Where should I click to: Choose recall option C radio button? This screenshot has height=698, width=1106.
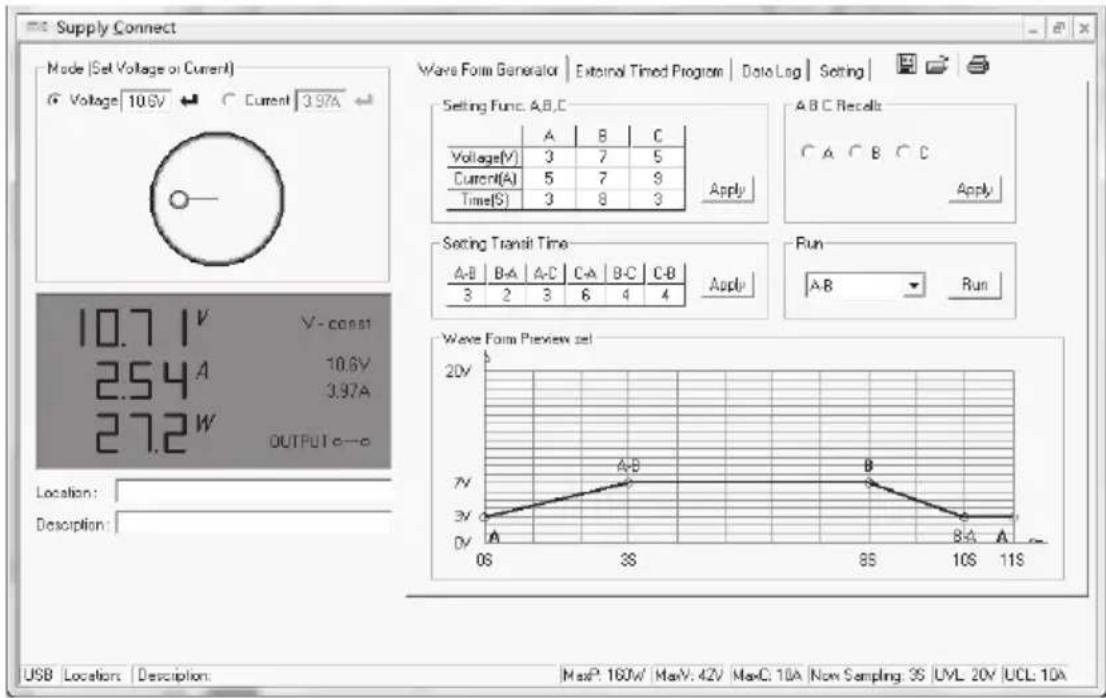(903, 152)
